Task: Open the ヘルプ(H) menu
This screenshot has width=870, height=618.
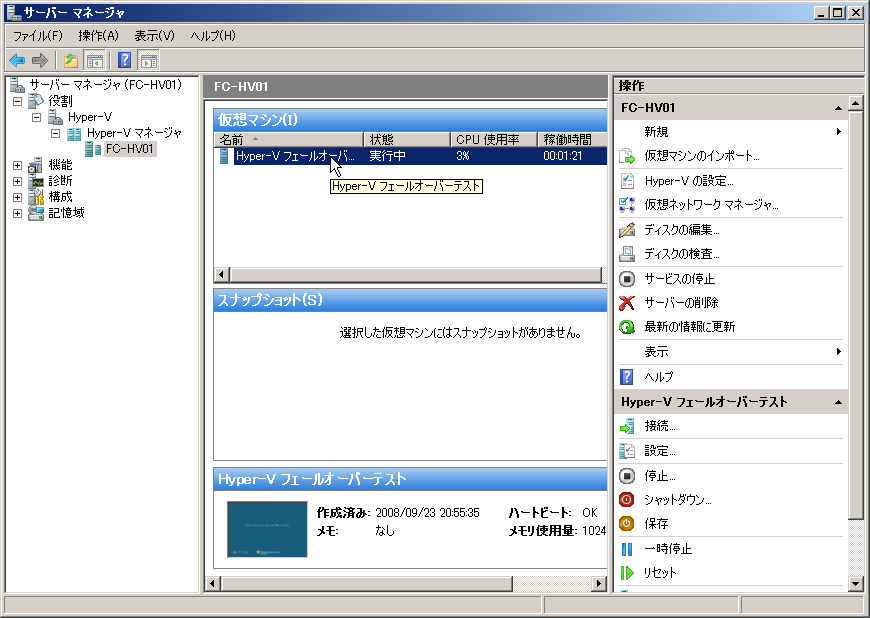Action: 213,36
